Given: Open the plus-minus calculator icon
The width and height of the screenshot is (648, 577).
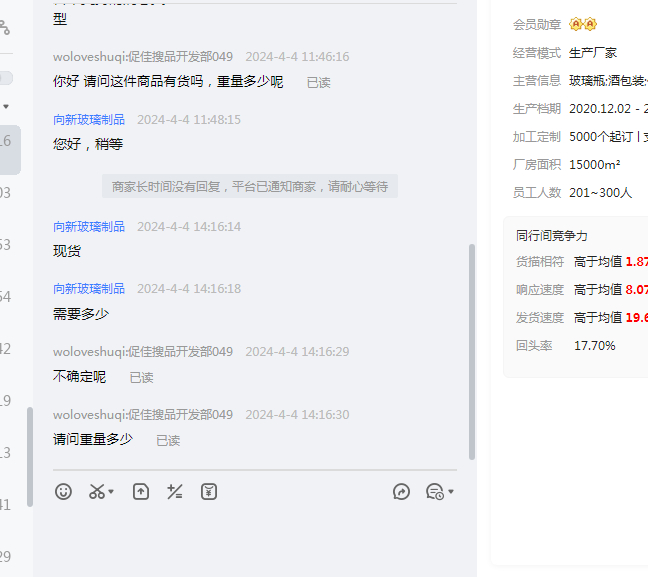Looking at the screenshot, I should (x=175, y=492).
